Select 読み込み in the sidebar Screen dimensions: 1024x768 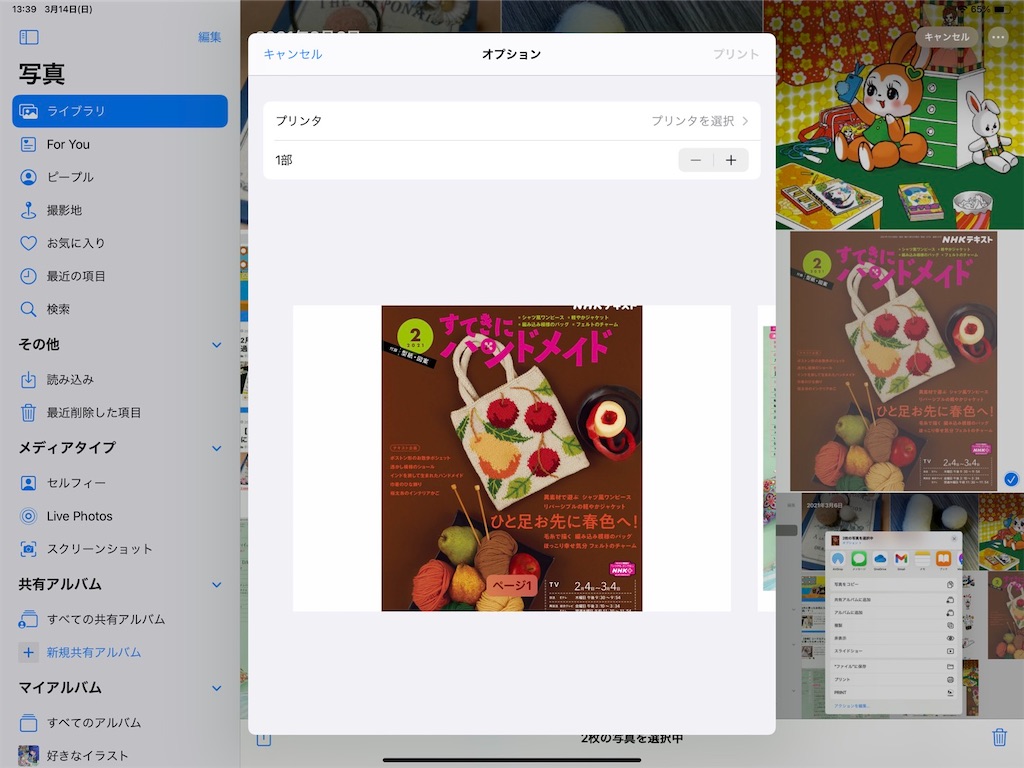coord(120,379)
